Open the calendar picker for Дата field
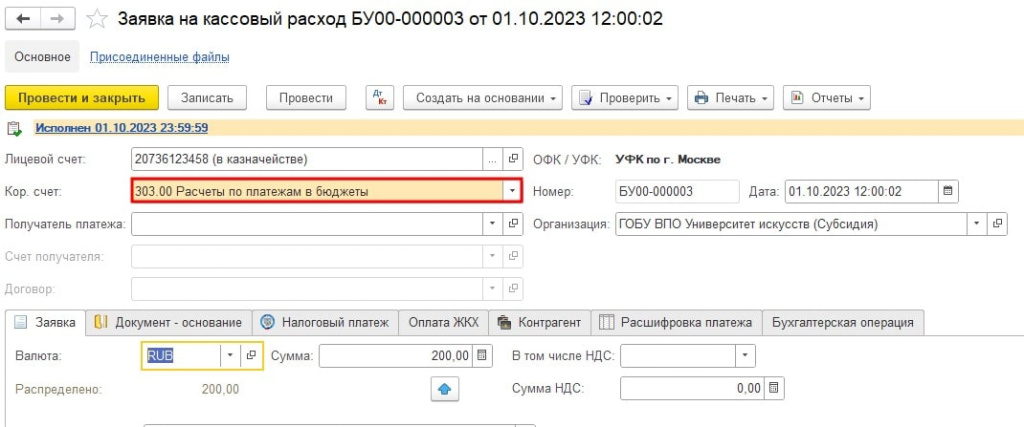Viewport: 1024px width, 427px height. point(948,191)
